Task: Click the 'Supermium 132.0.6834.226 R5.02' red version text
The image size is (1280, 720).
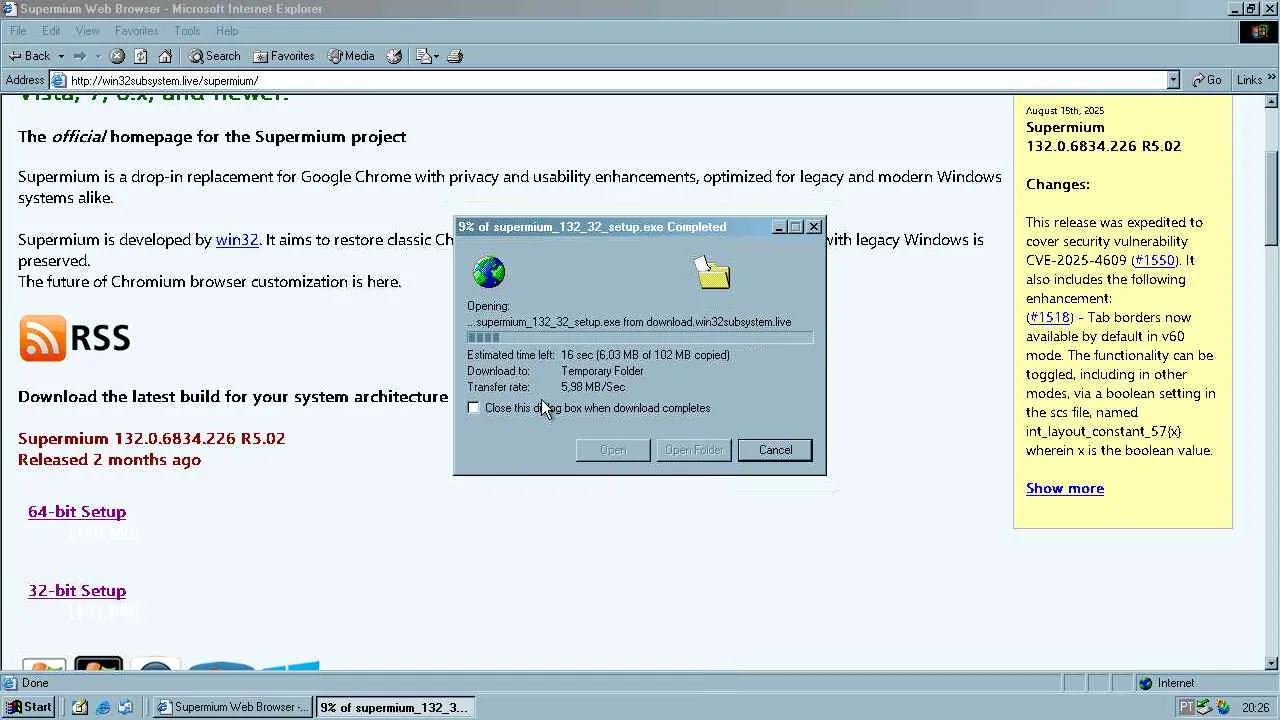Action: pyautogui.click(x=152, y=438)
